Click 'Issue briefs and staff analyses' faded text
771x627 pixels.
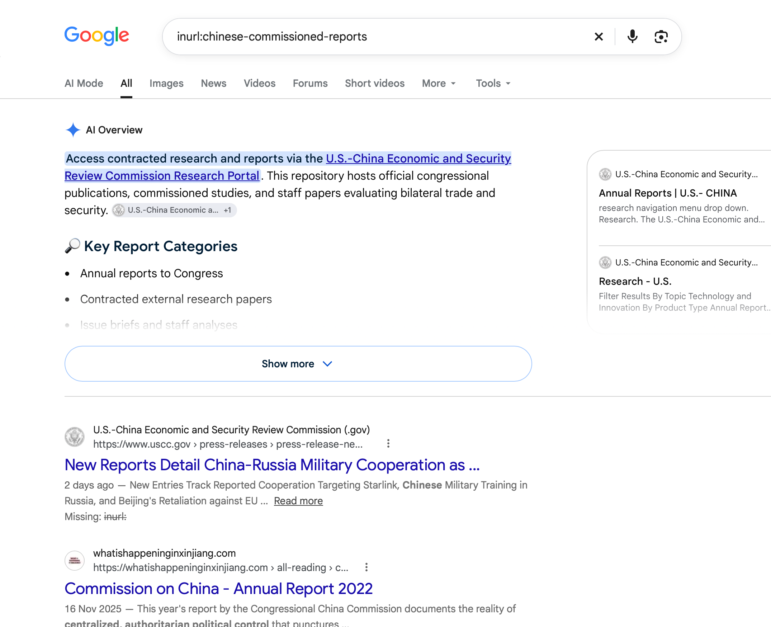tap(158, 325)
